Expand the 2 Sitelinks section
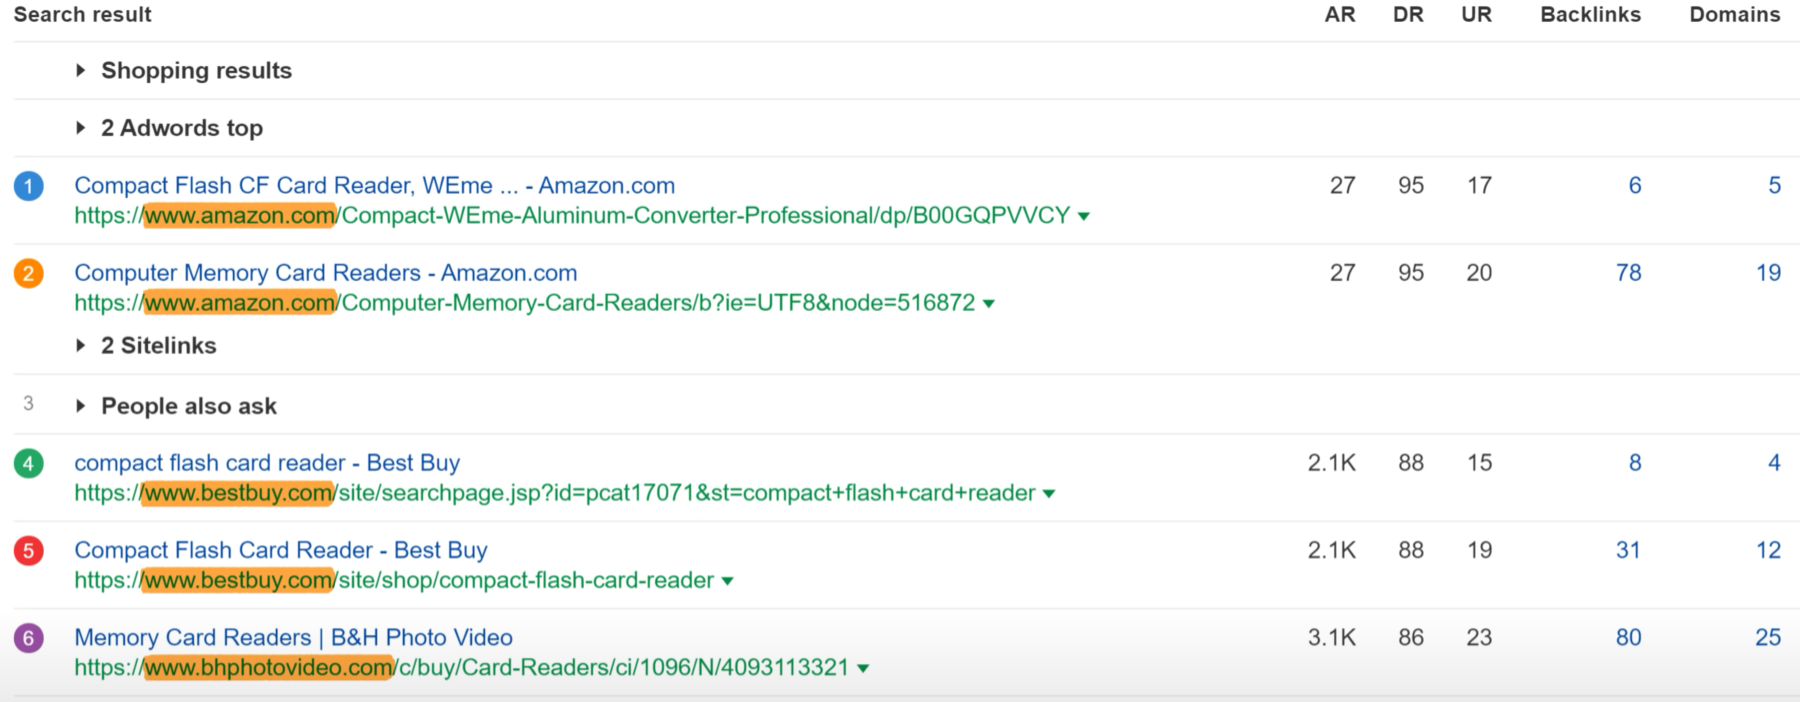 81,346
